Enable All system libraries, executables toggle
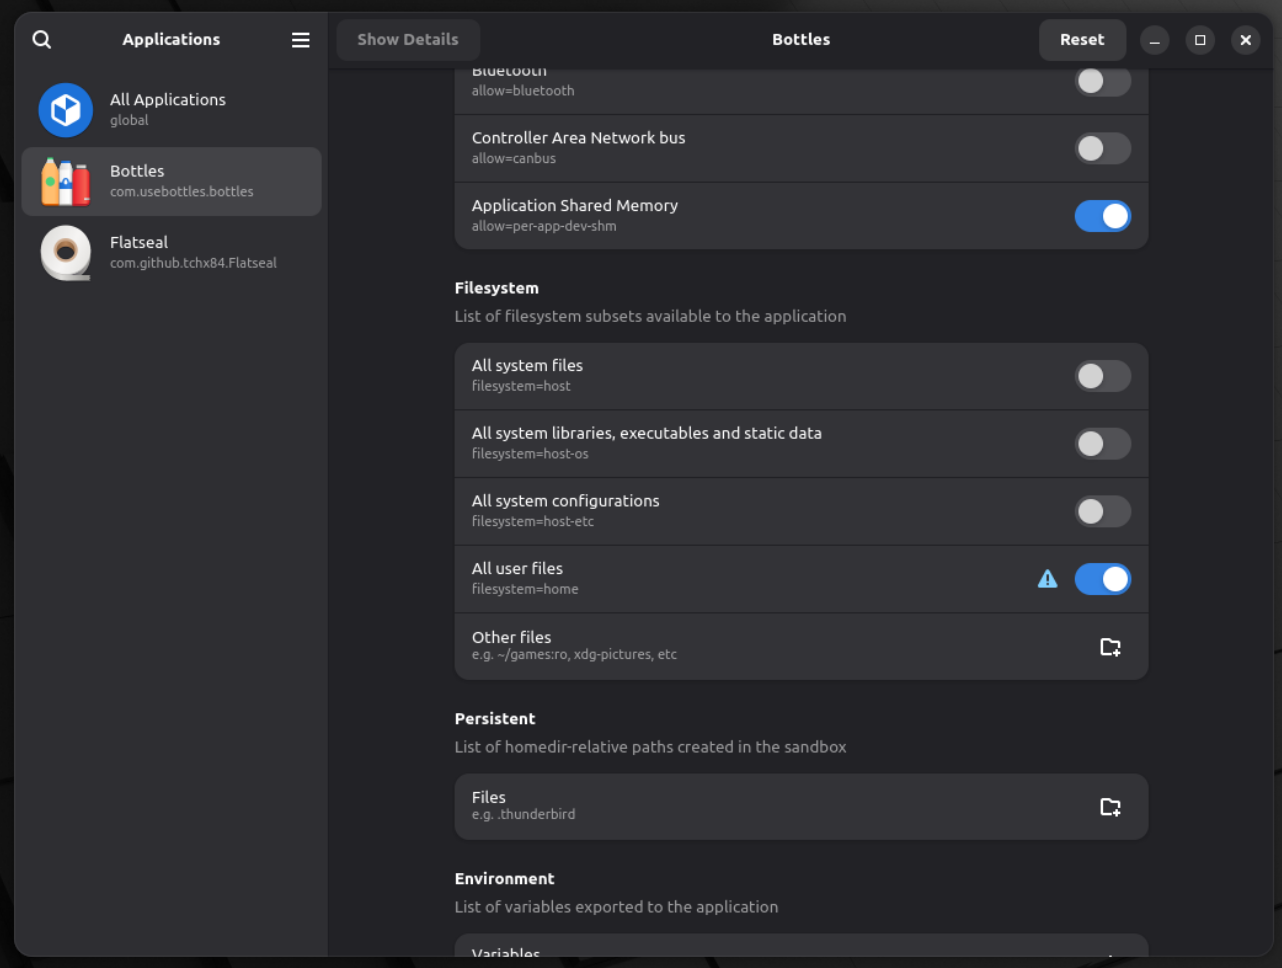1282x968 pixels. coord(1102,444)
